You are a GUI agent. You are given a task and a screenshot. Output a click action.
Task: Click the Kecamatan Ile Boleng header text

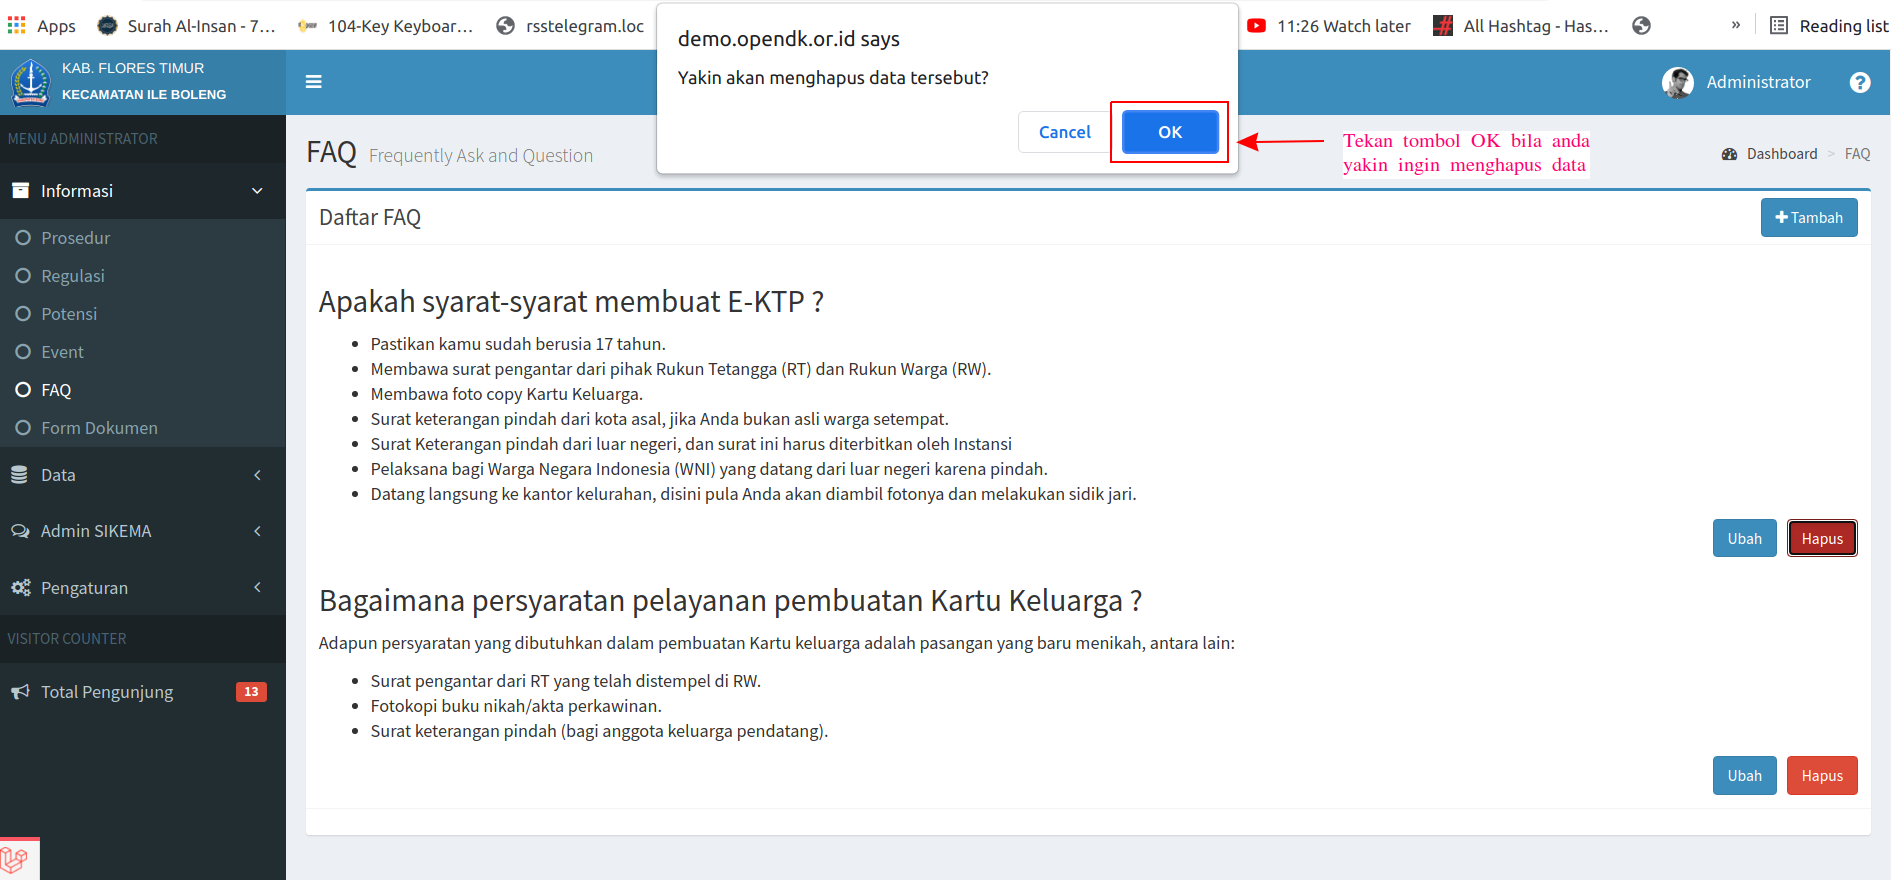(144, 95)
